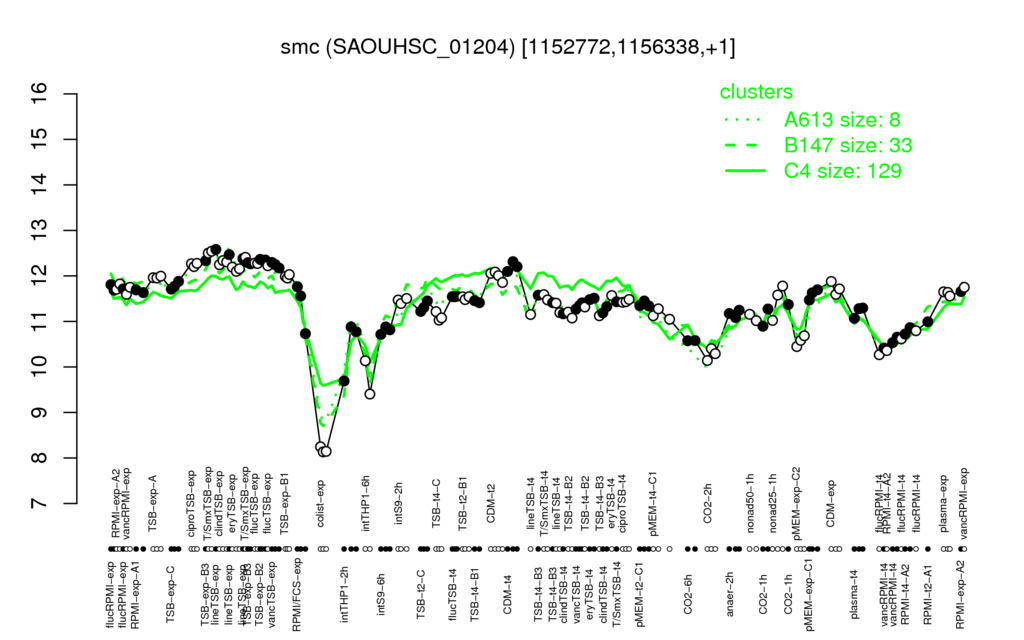Click the 'B147 size: 33' legend entry
The image size is (1024, 640).
848,145
